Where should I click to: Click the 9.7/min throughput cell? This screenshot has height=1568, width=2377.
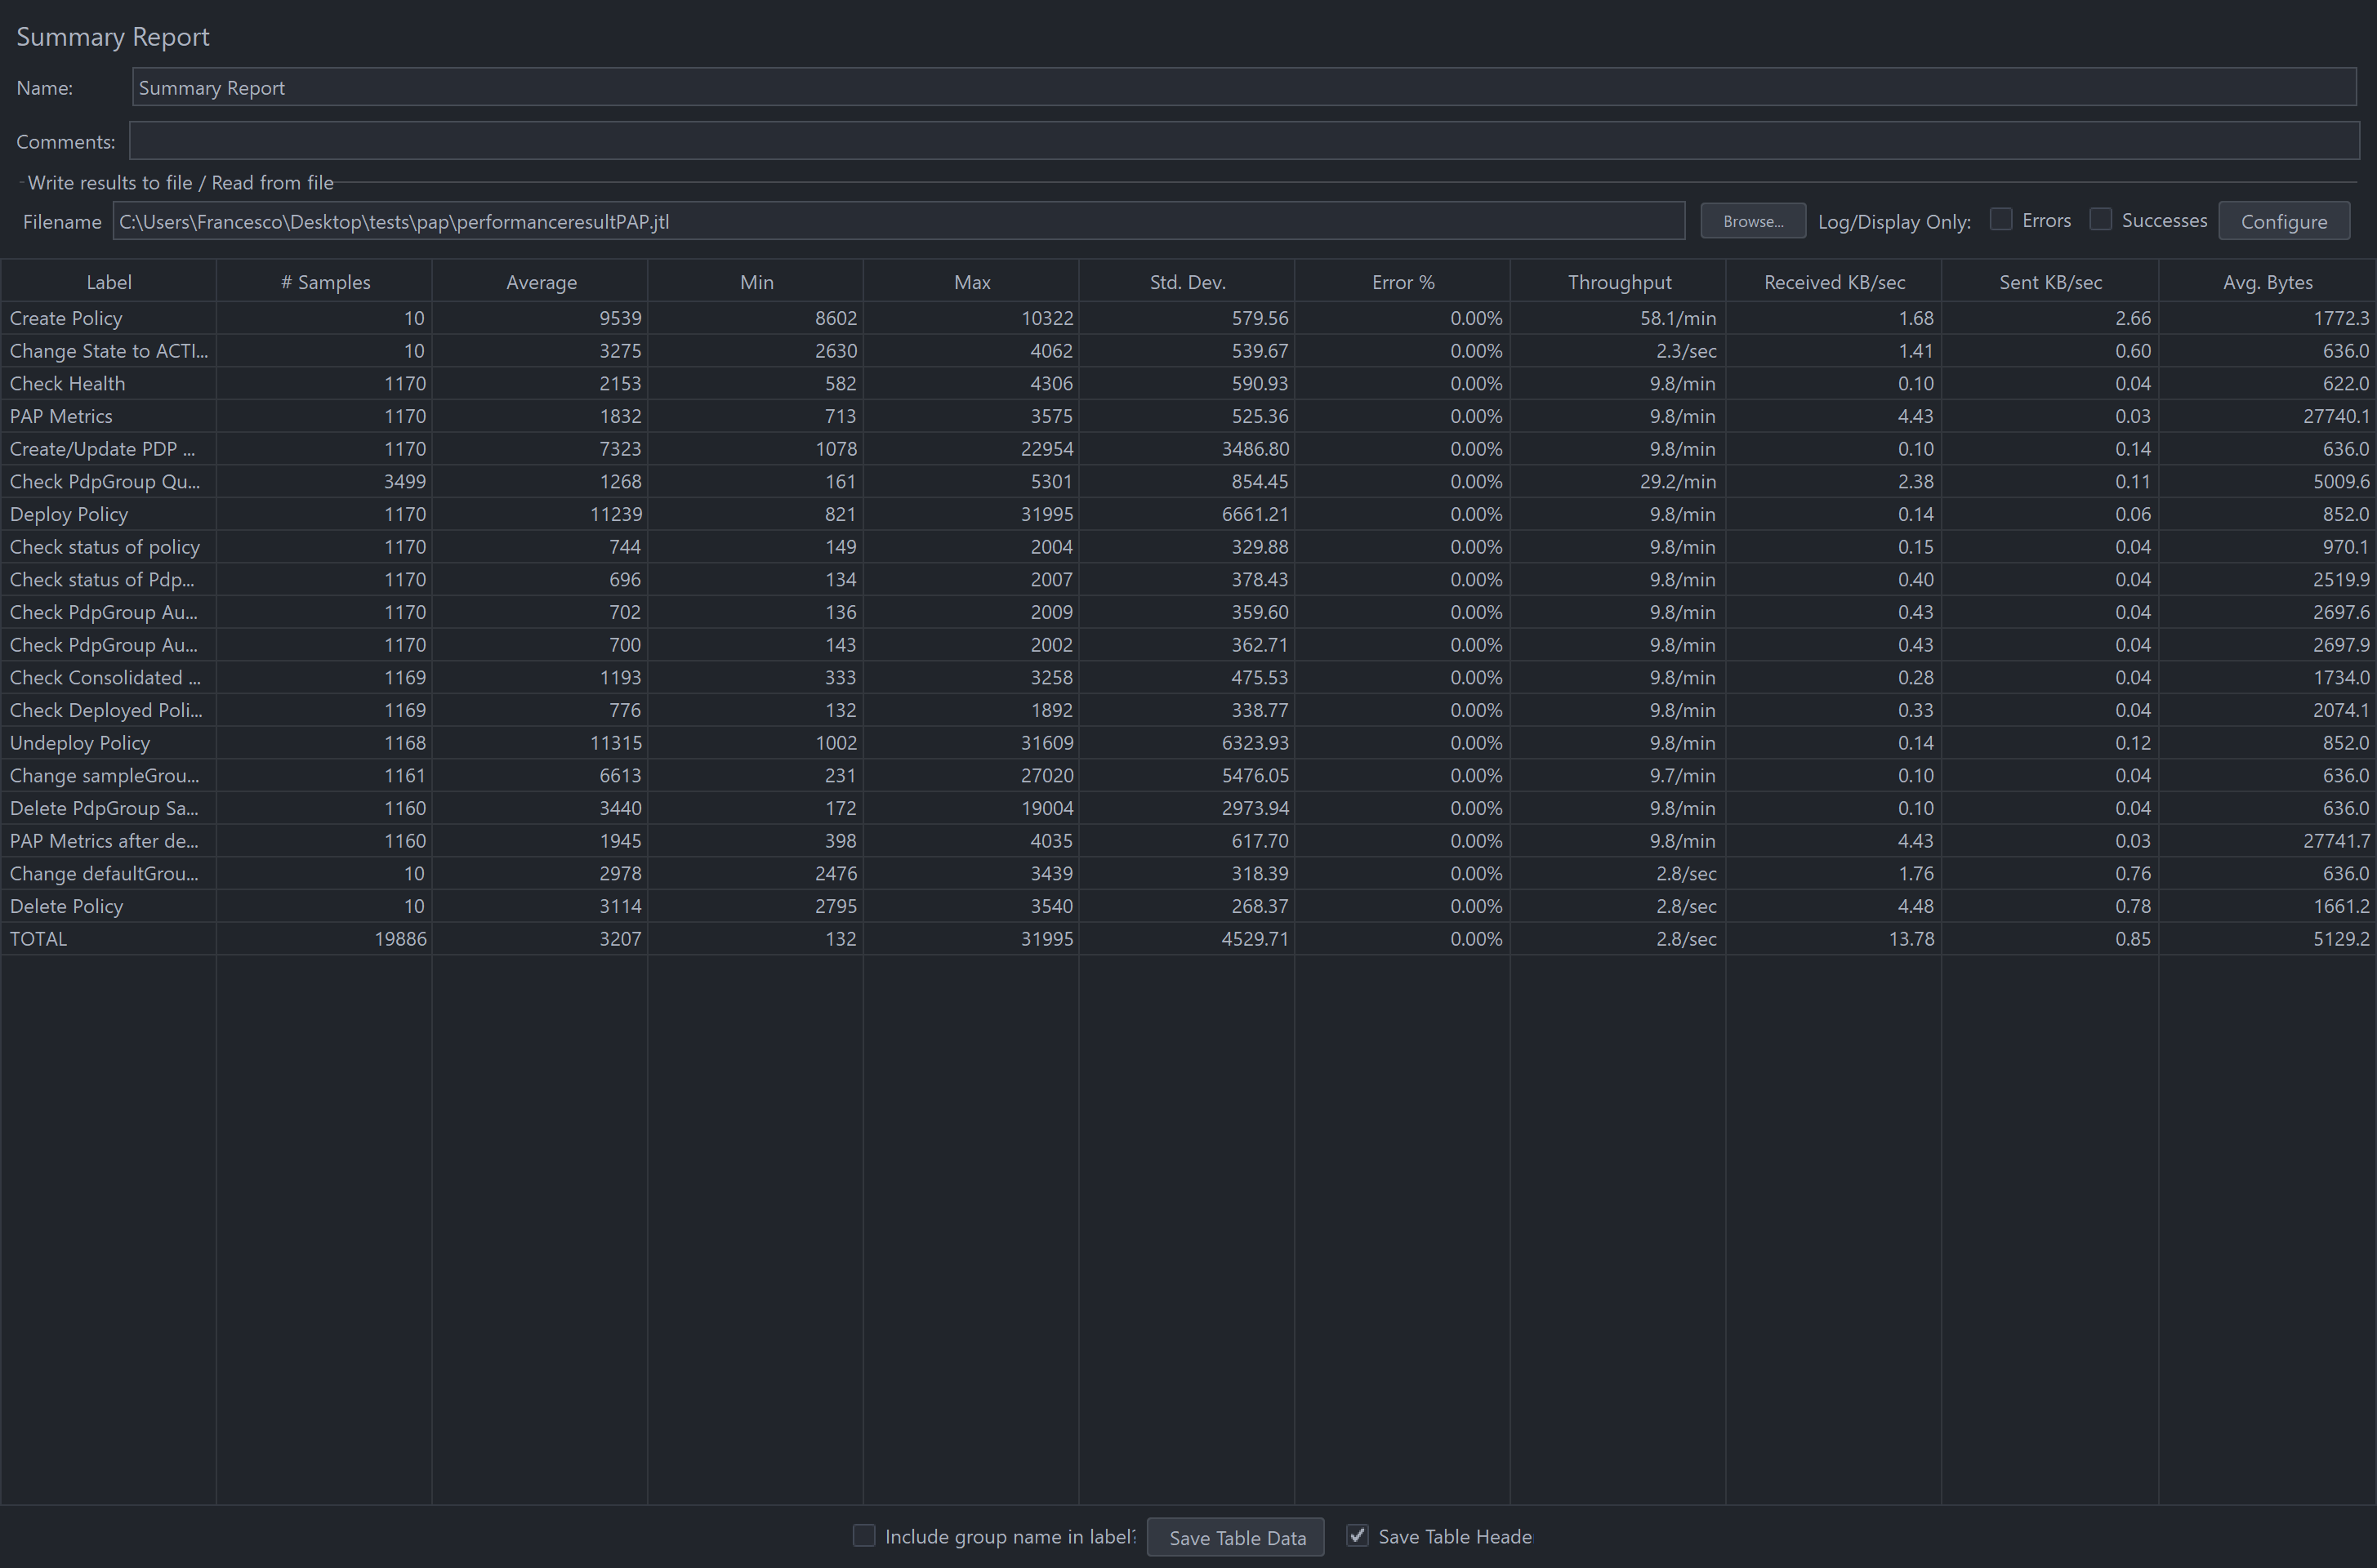pyautogui.click(x=1619, y=775)
